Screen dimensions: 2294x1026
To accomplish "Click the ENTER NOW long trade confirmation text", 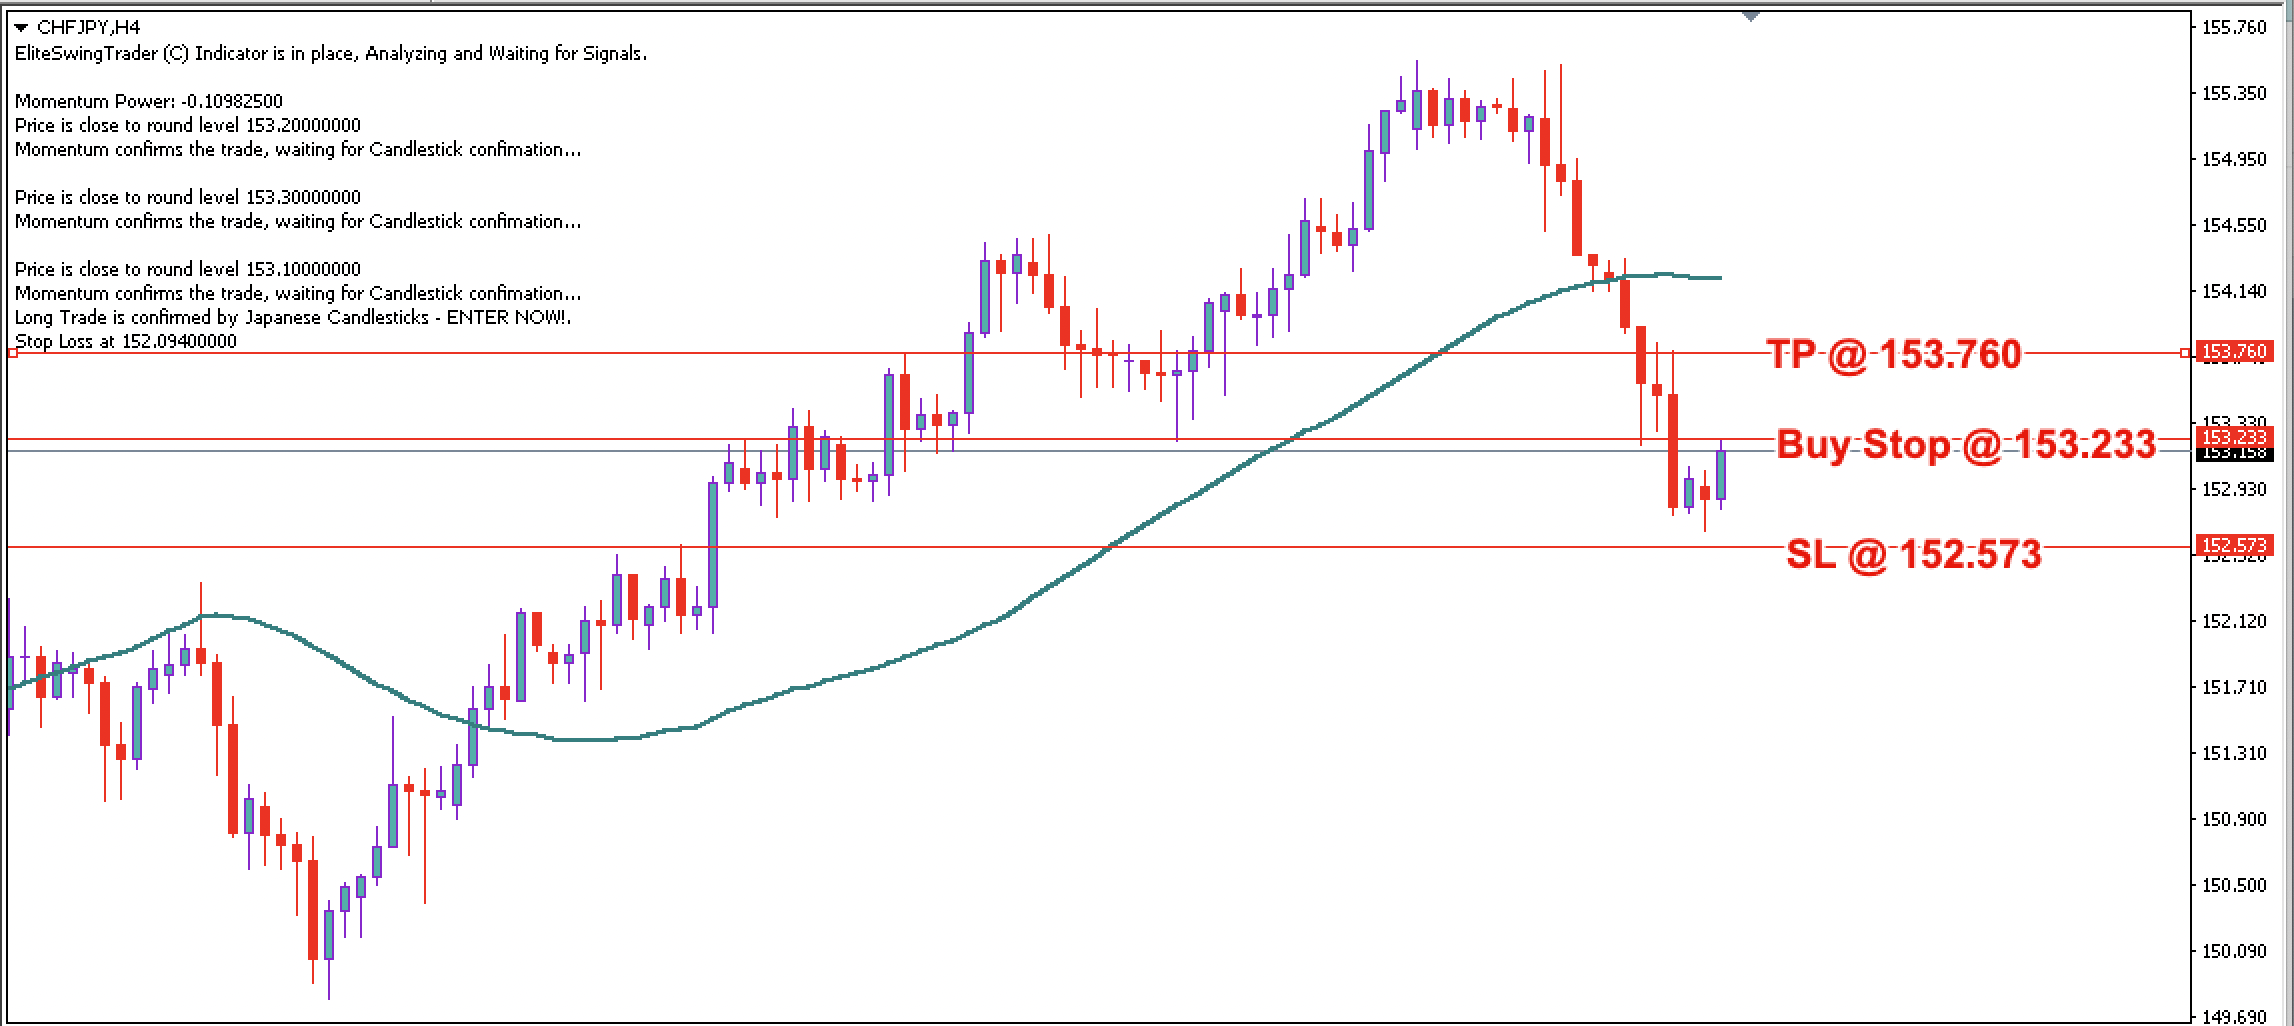I will coord(290,316).
